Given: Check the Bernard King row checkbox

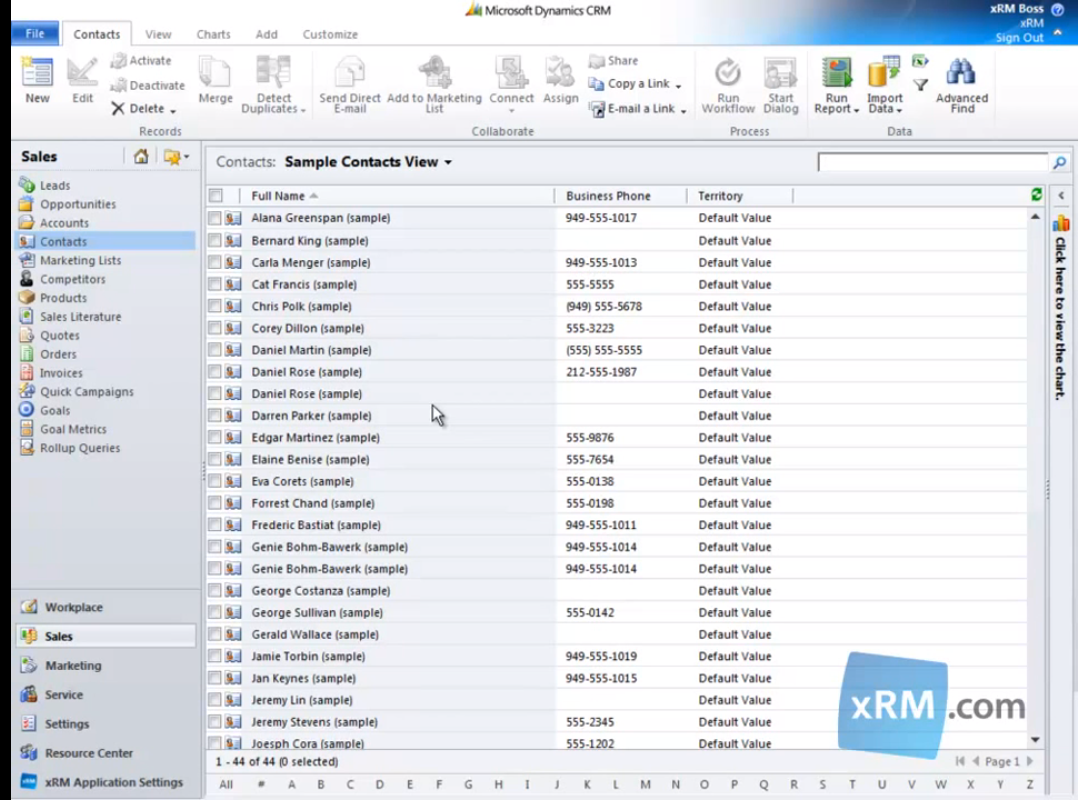Looking at the screenshot, I should [x=215, y=241].
